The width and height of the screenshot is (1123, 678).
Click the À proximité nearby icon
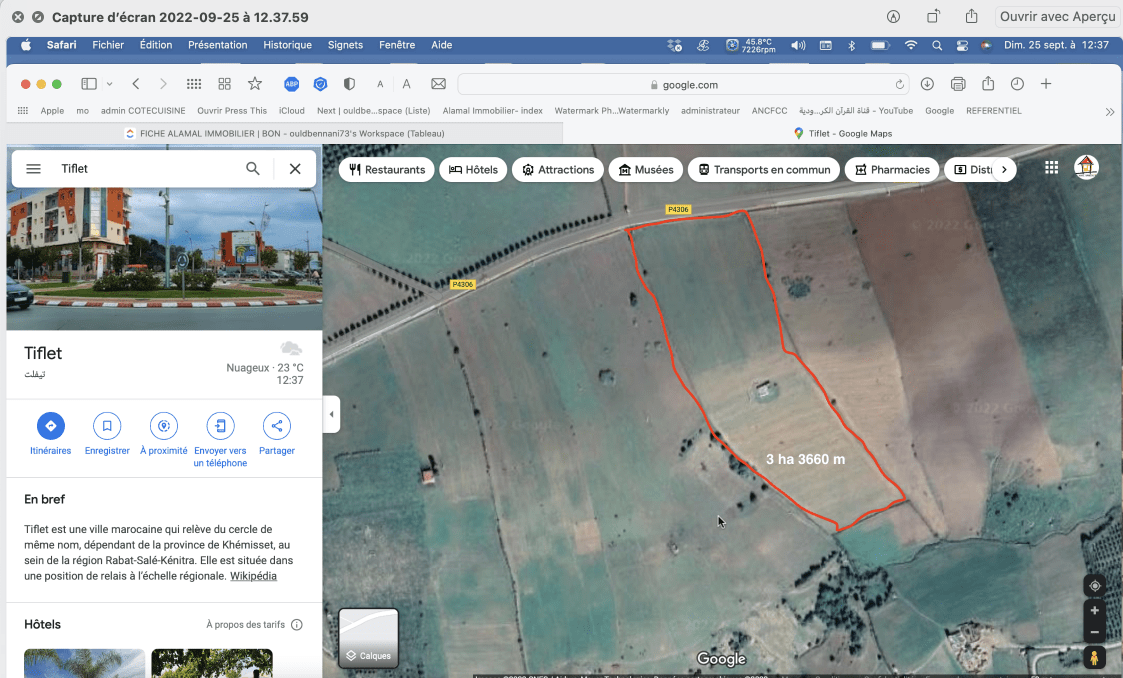[163, 426]
